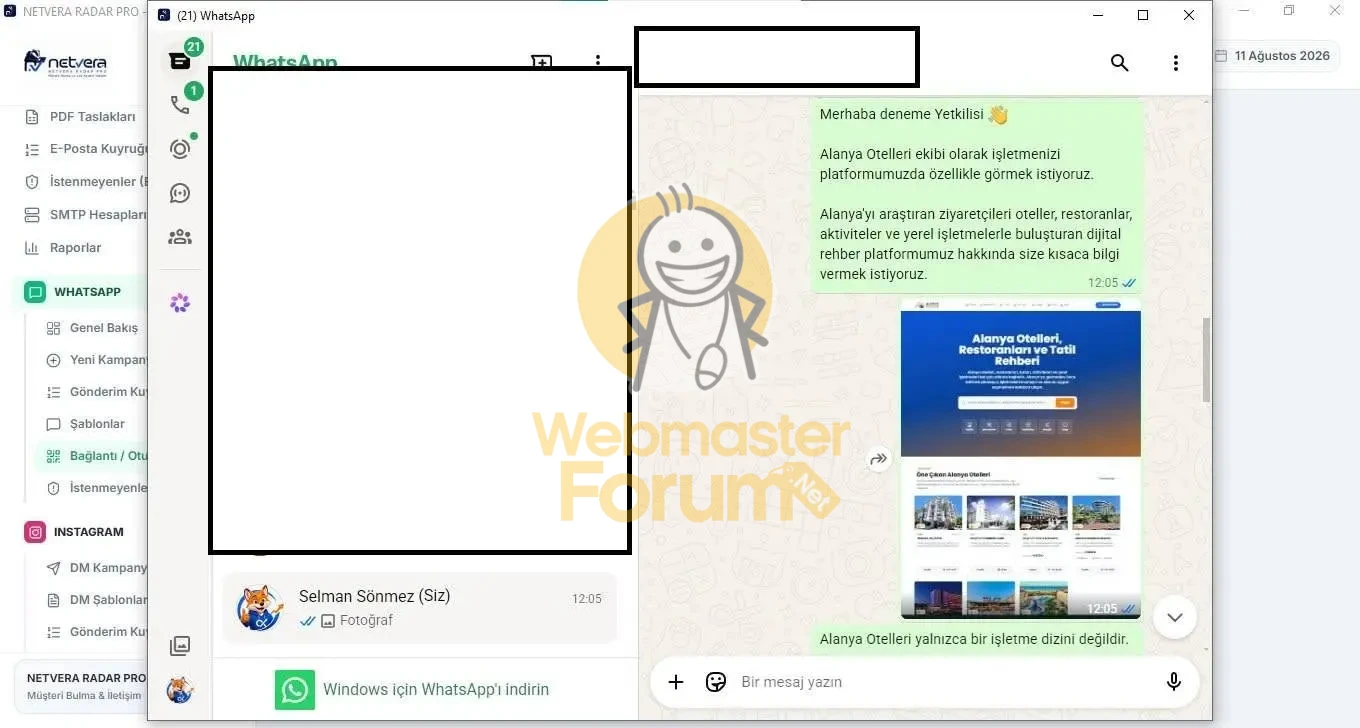Jump to latest messages with down chevron
This screenshot has width=1360, height=728.
1175,617
